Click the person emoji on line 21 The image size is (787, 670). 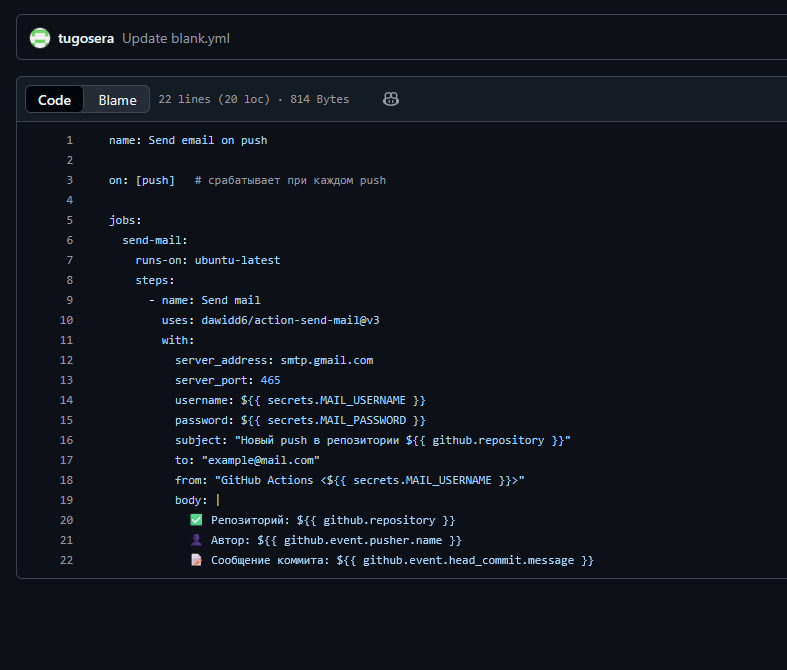pyautogui.click(x=196, y=540)
